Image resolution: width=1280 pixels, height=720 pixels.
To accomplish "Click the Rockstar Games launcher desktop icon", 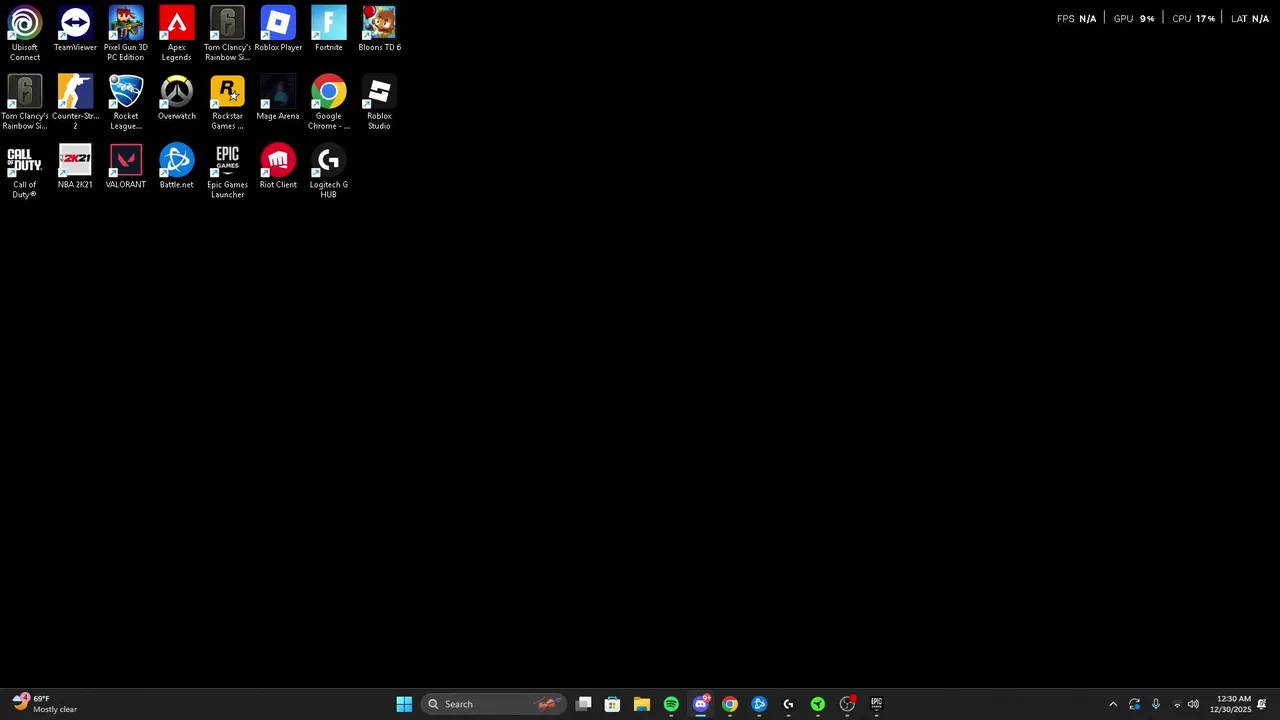I will [x=227, y=102].
